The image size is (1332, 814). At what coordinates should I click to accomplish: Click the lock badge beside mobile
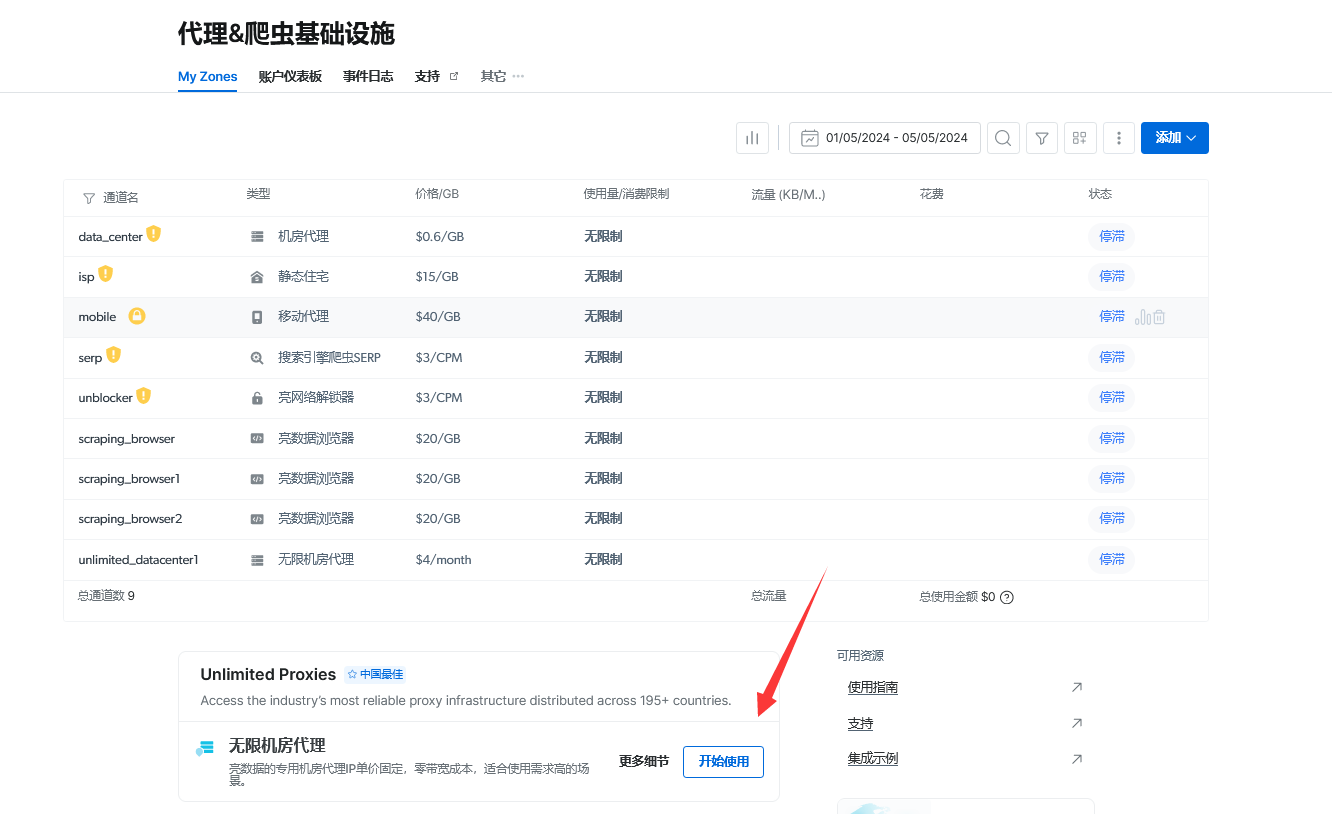click(137, 316)
